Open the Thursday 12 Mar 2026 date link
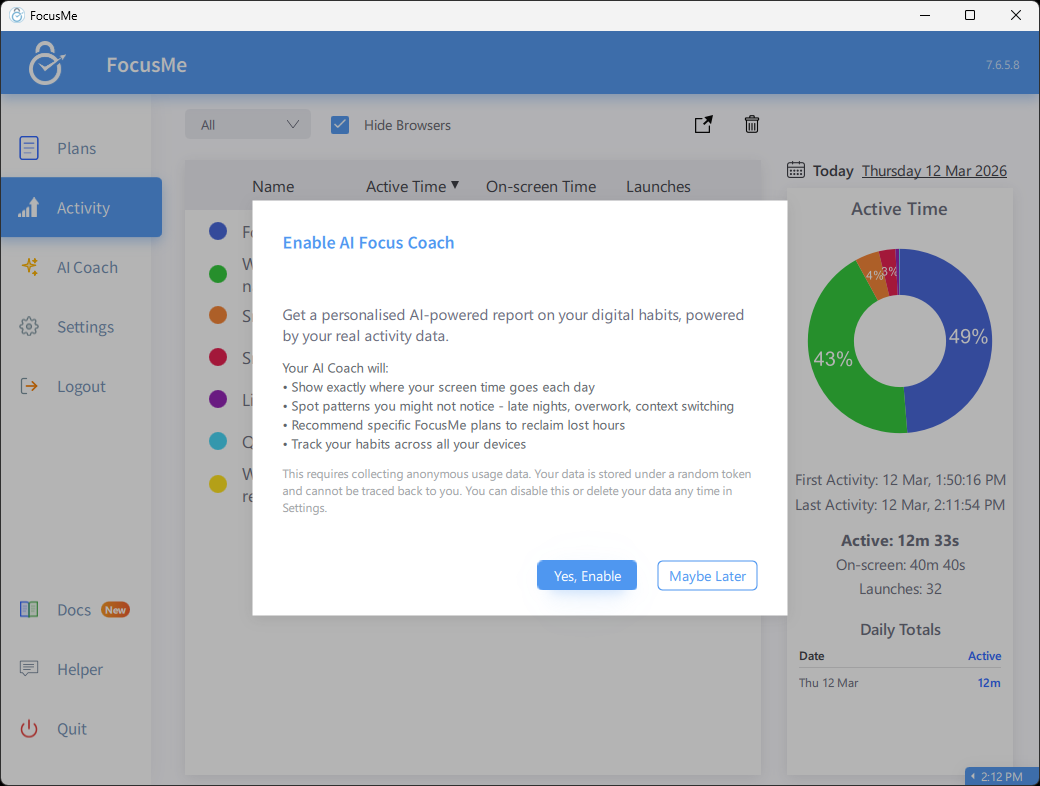The height and width of the screenshot is (786, 1040). [934, 171]
